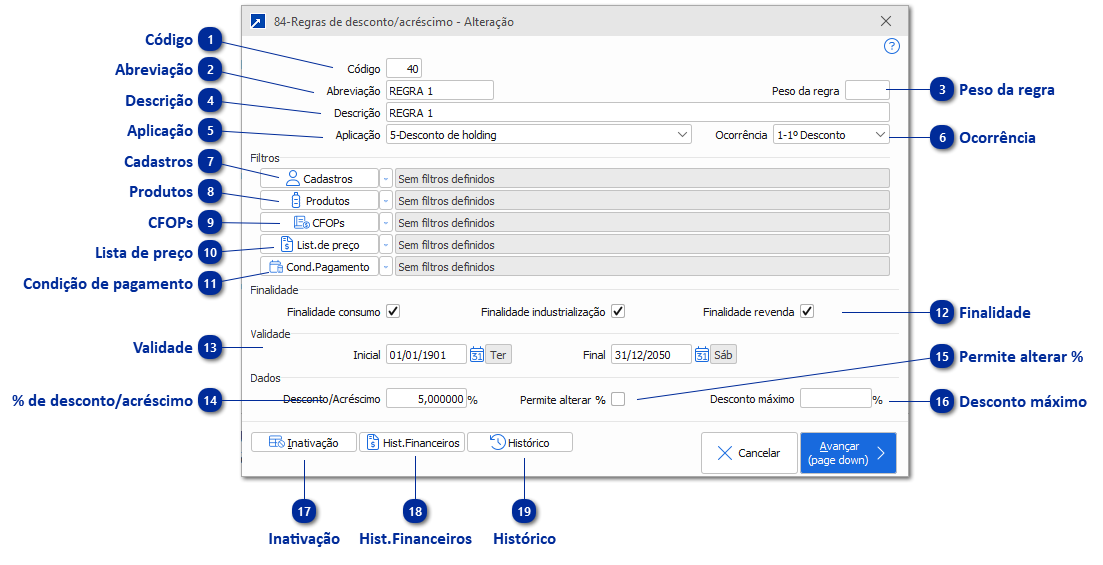The image size is (1103, 565).
Task: Uncheck Finalidade consumo checkbox
Action: pos(393,312)
